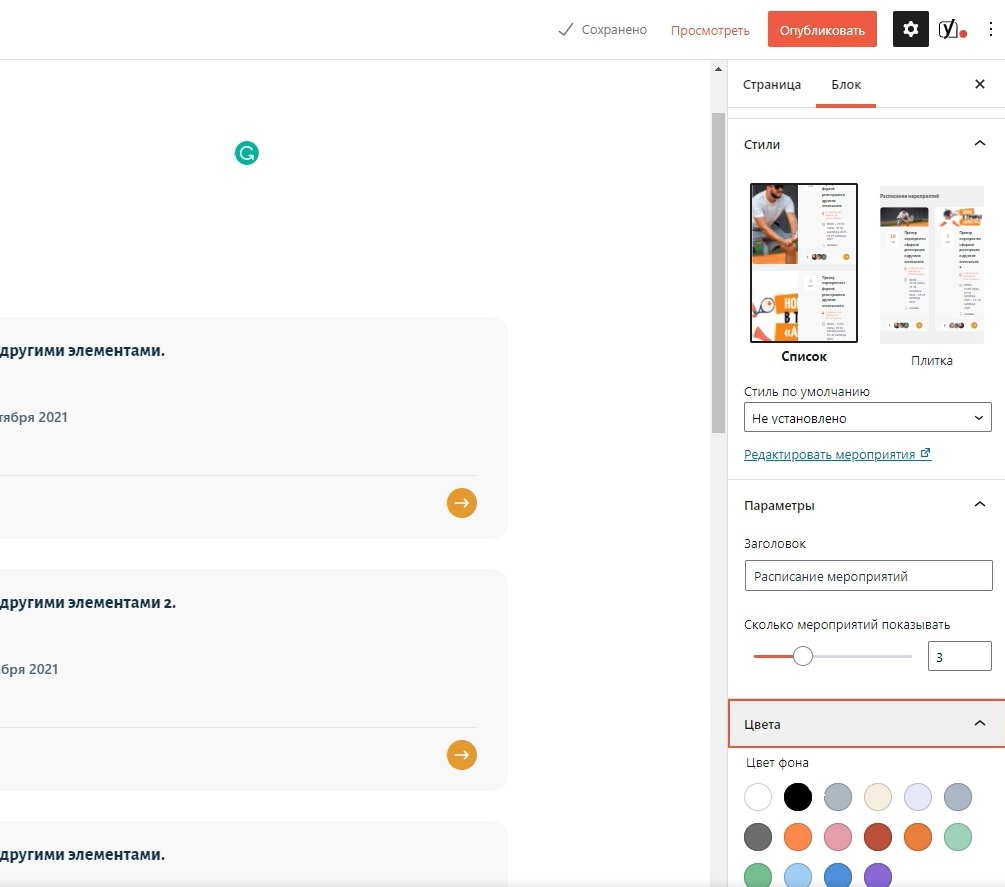Collapse the Цвета panel
Image resolution: width=1005 pixels, height=887 pixels.
tap(979, 724)
